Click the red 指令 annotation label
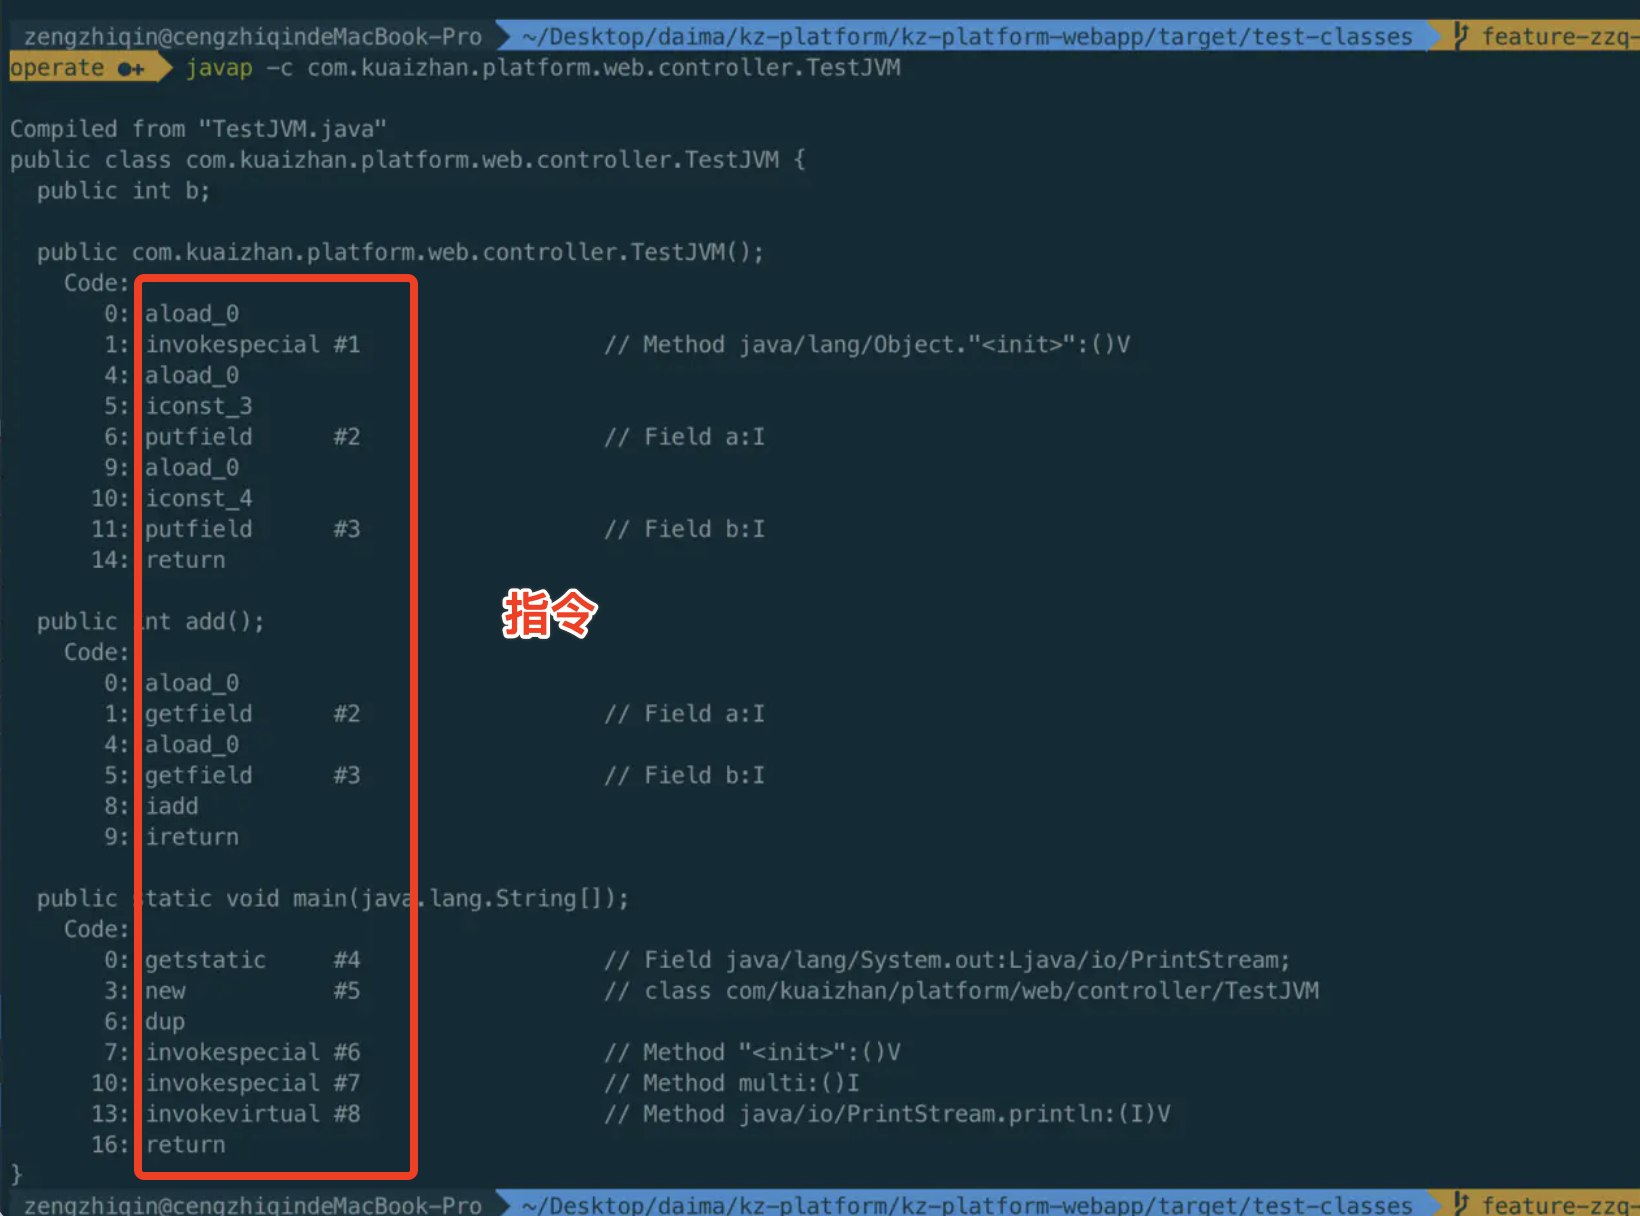Viewport: 1640px width, 1216px height. coord(549,613)
